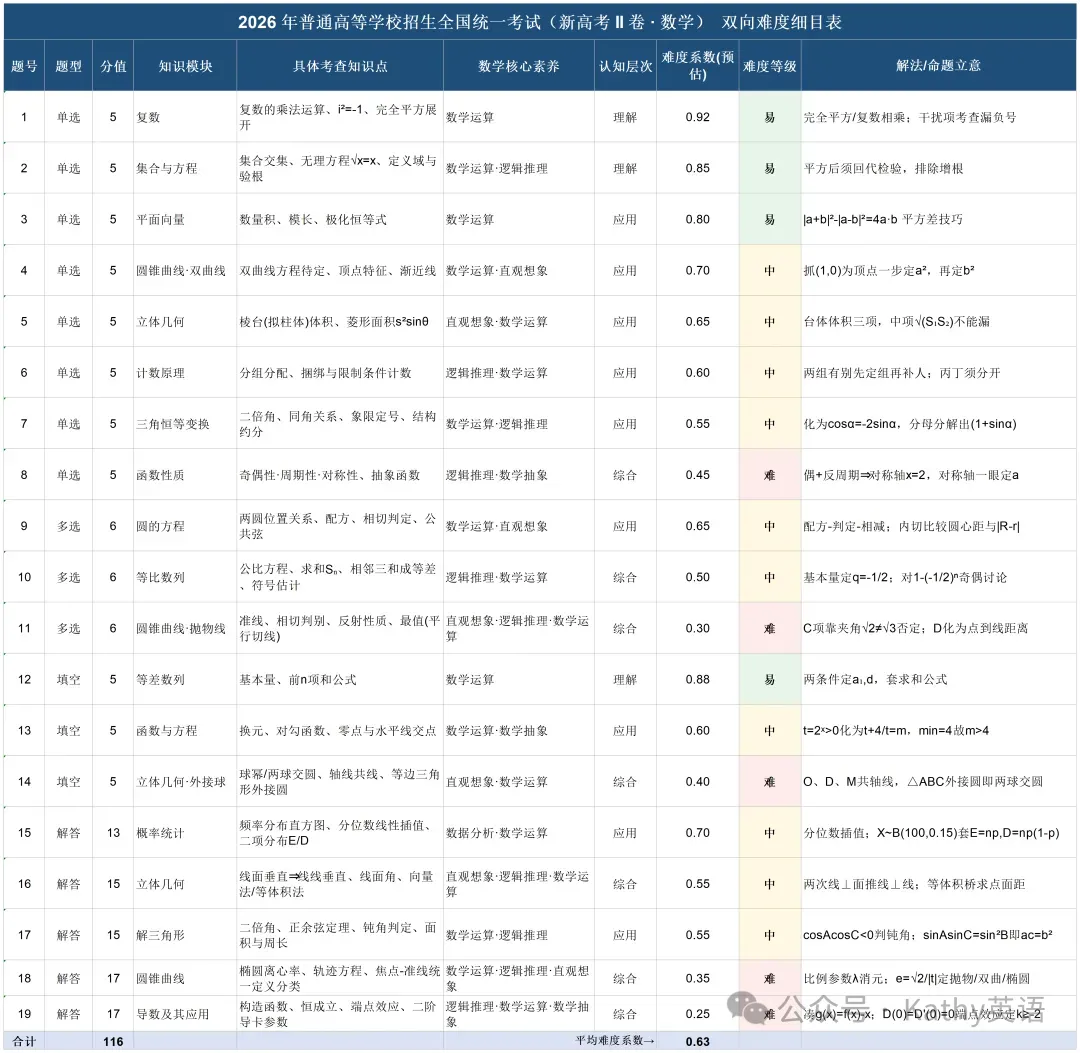The width and height of the screenshot is (1080, 1053).
Task: Select the 导数及其应用 cell
Action: (x=185, y=1014)
